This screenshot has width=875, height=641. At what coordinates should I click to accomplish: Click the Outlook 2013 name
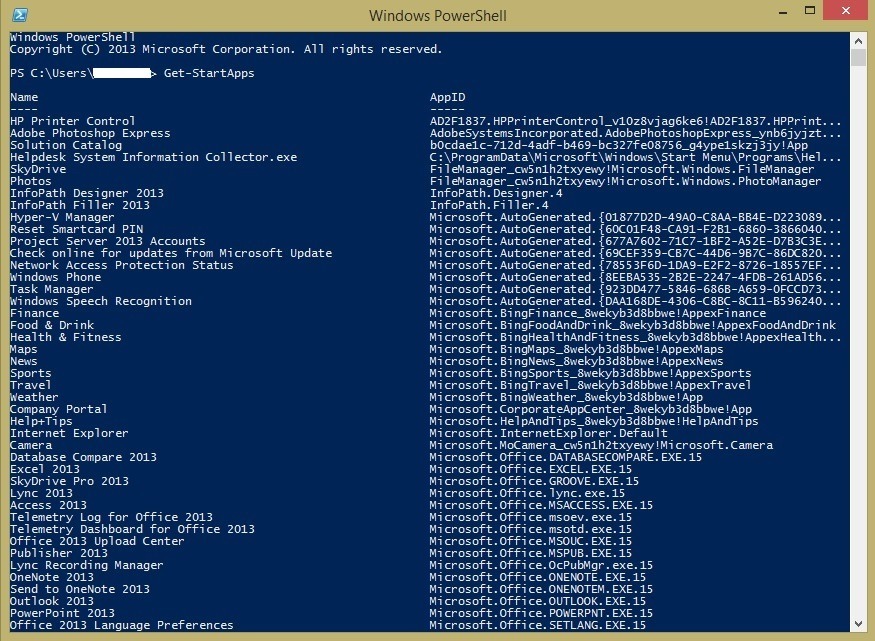[x=52, y=601]
